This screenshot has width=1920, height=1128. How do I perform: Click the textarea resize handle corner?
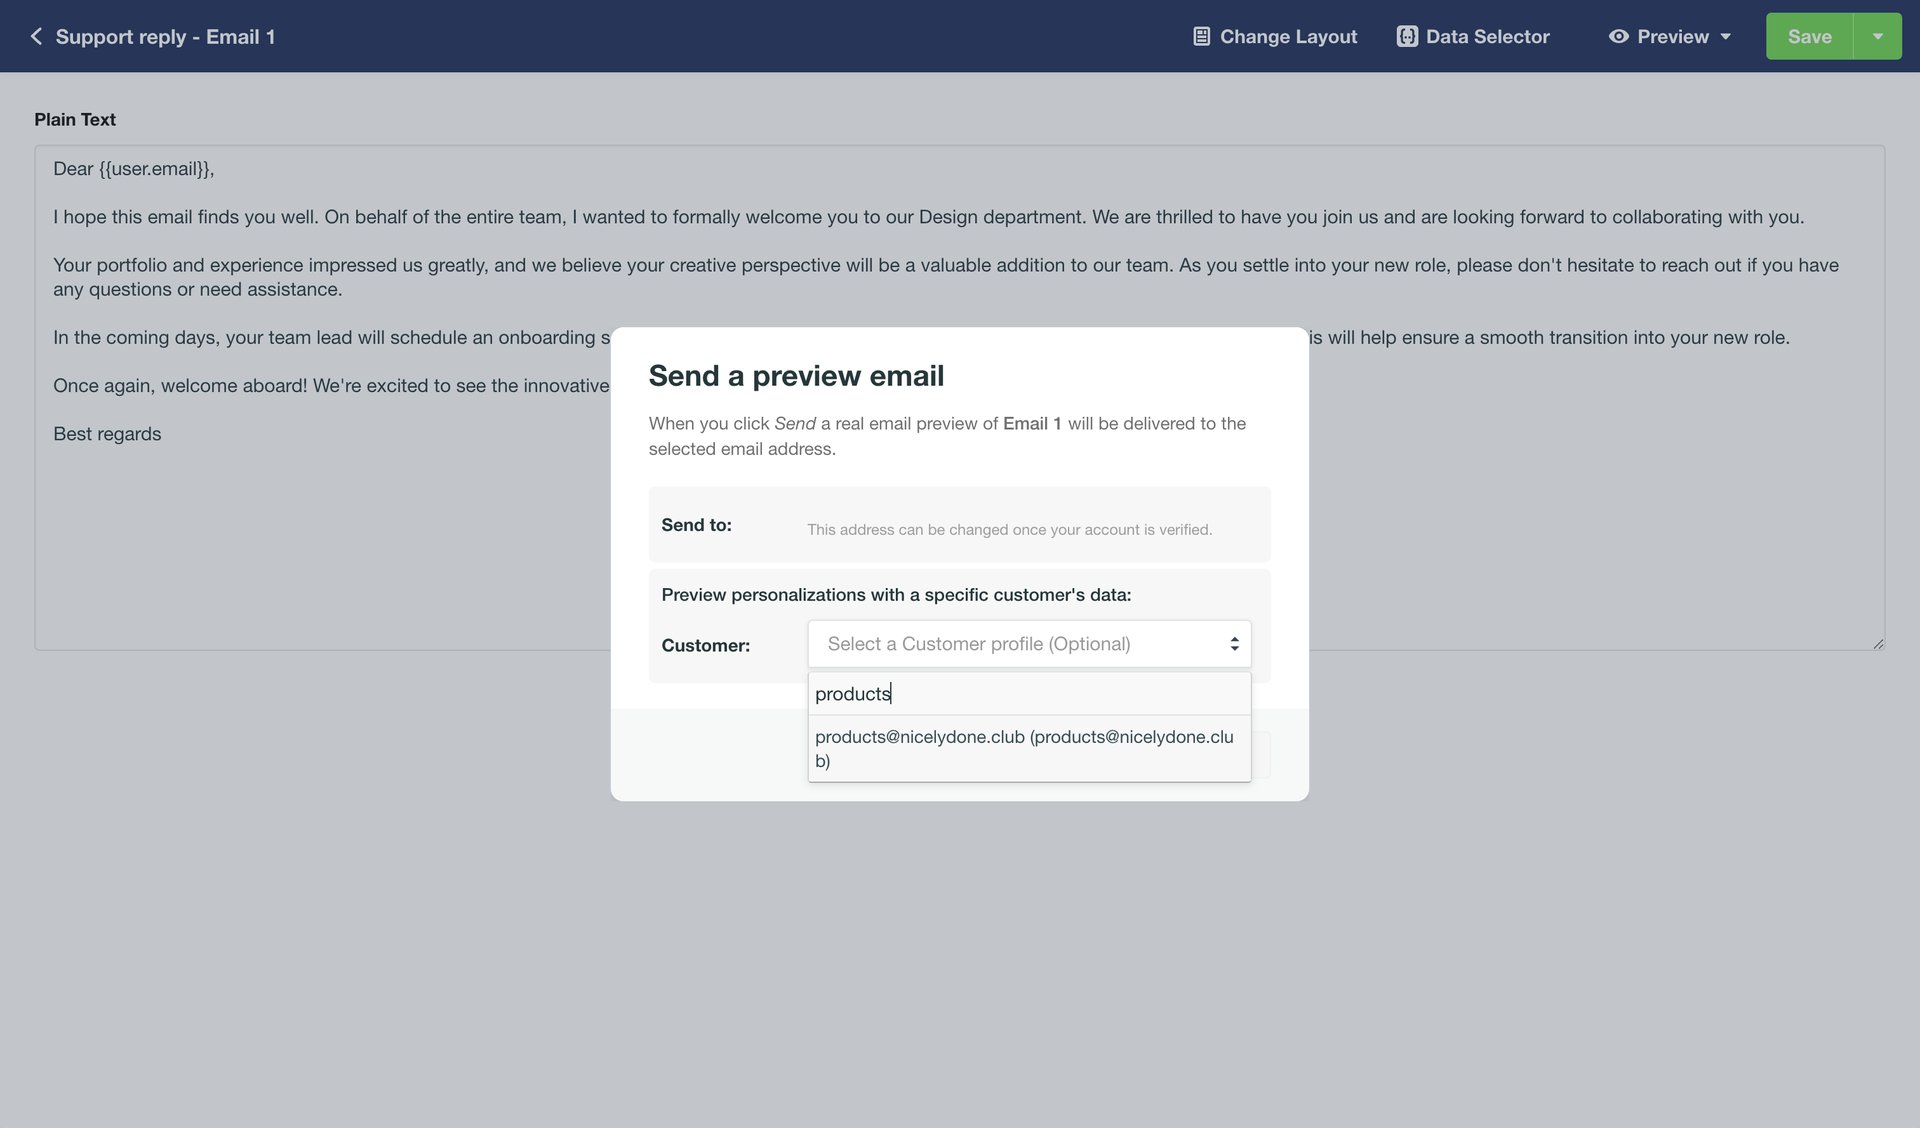(x=1878, y=644)
